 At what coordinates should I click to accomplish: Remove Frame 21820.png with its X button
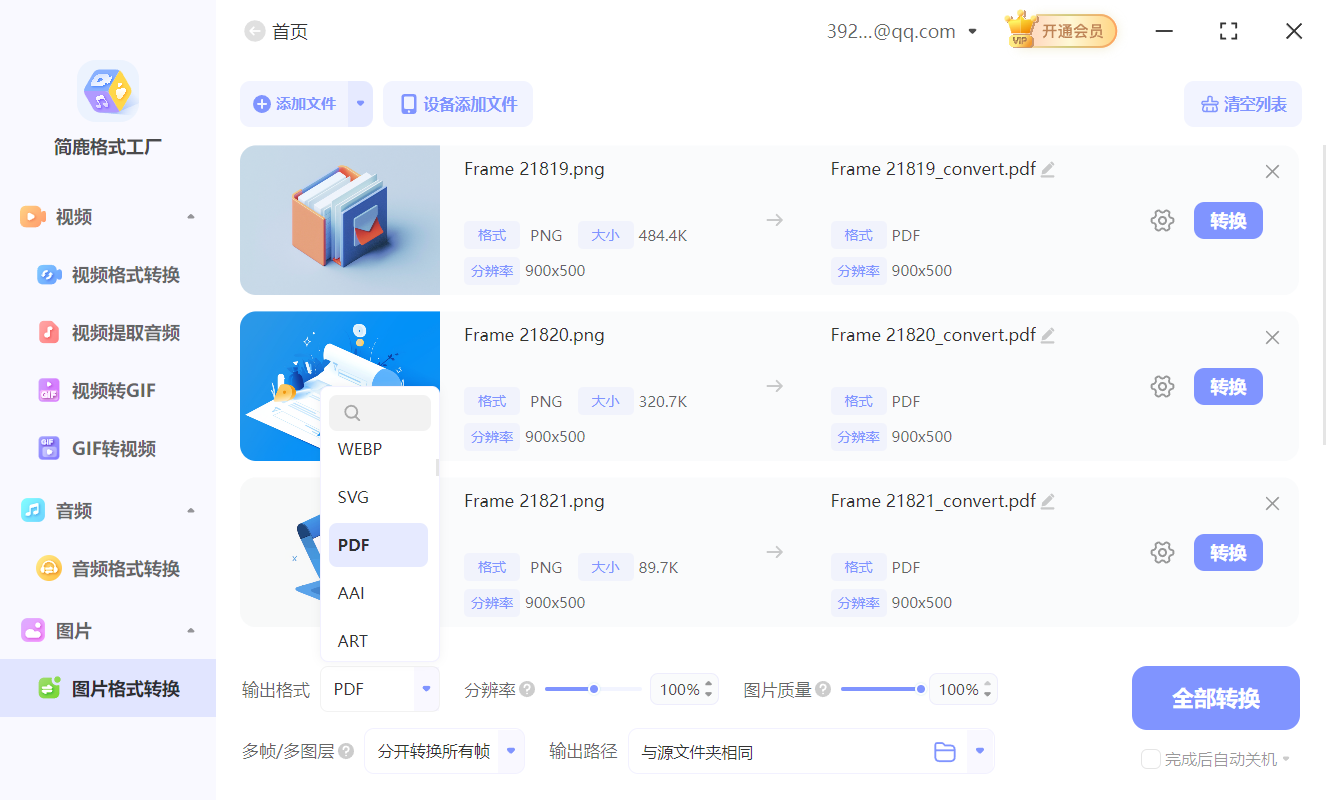click(x=1272, y=337)
